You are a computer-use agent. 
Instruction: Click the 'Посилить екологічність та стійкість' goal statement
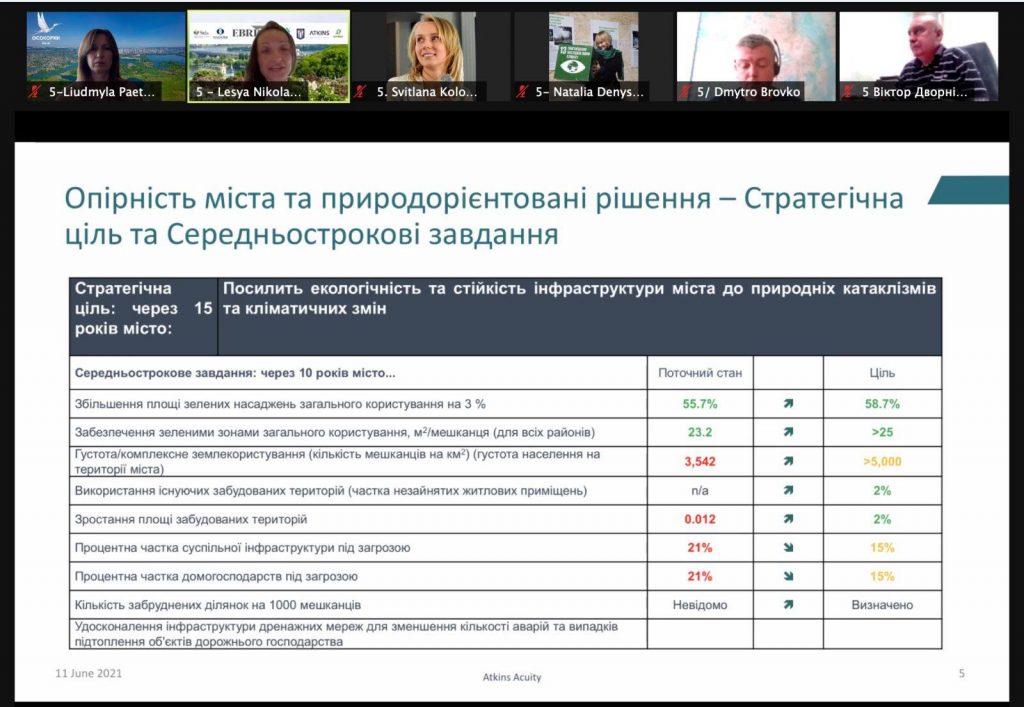point(579,298)
